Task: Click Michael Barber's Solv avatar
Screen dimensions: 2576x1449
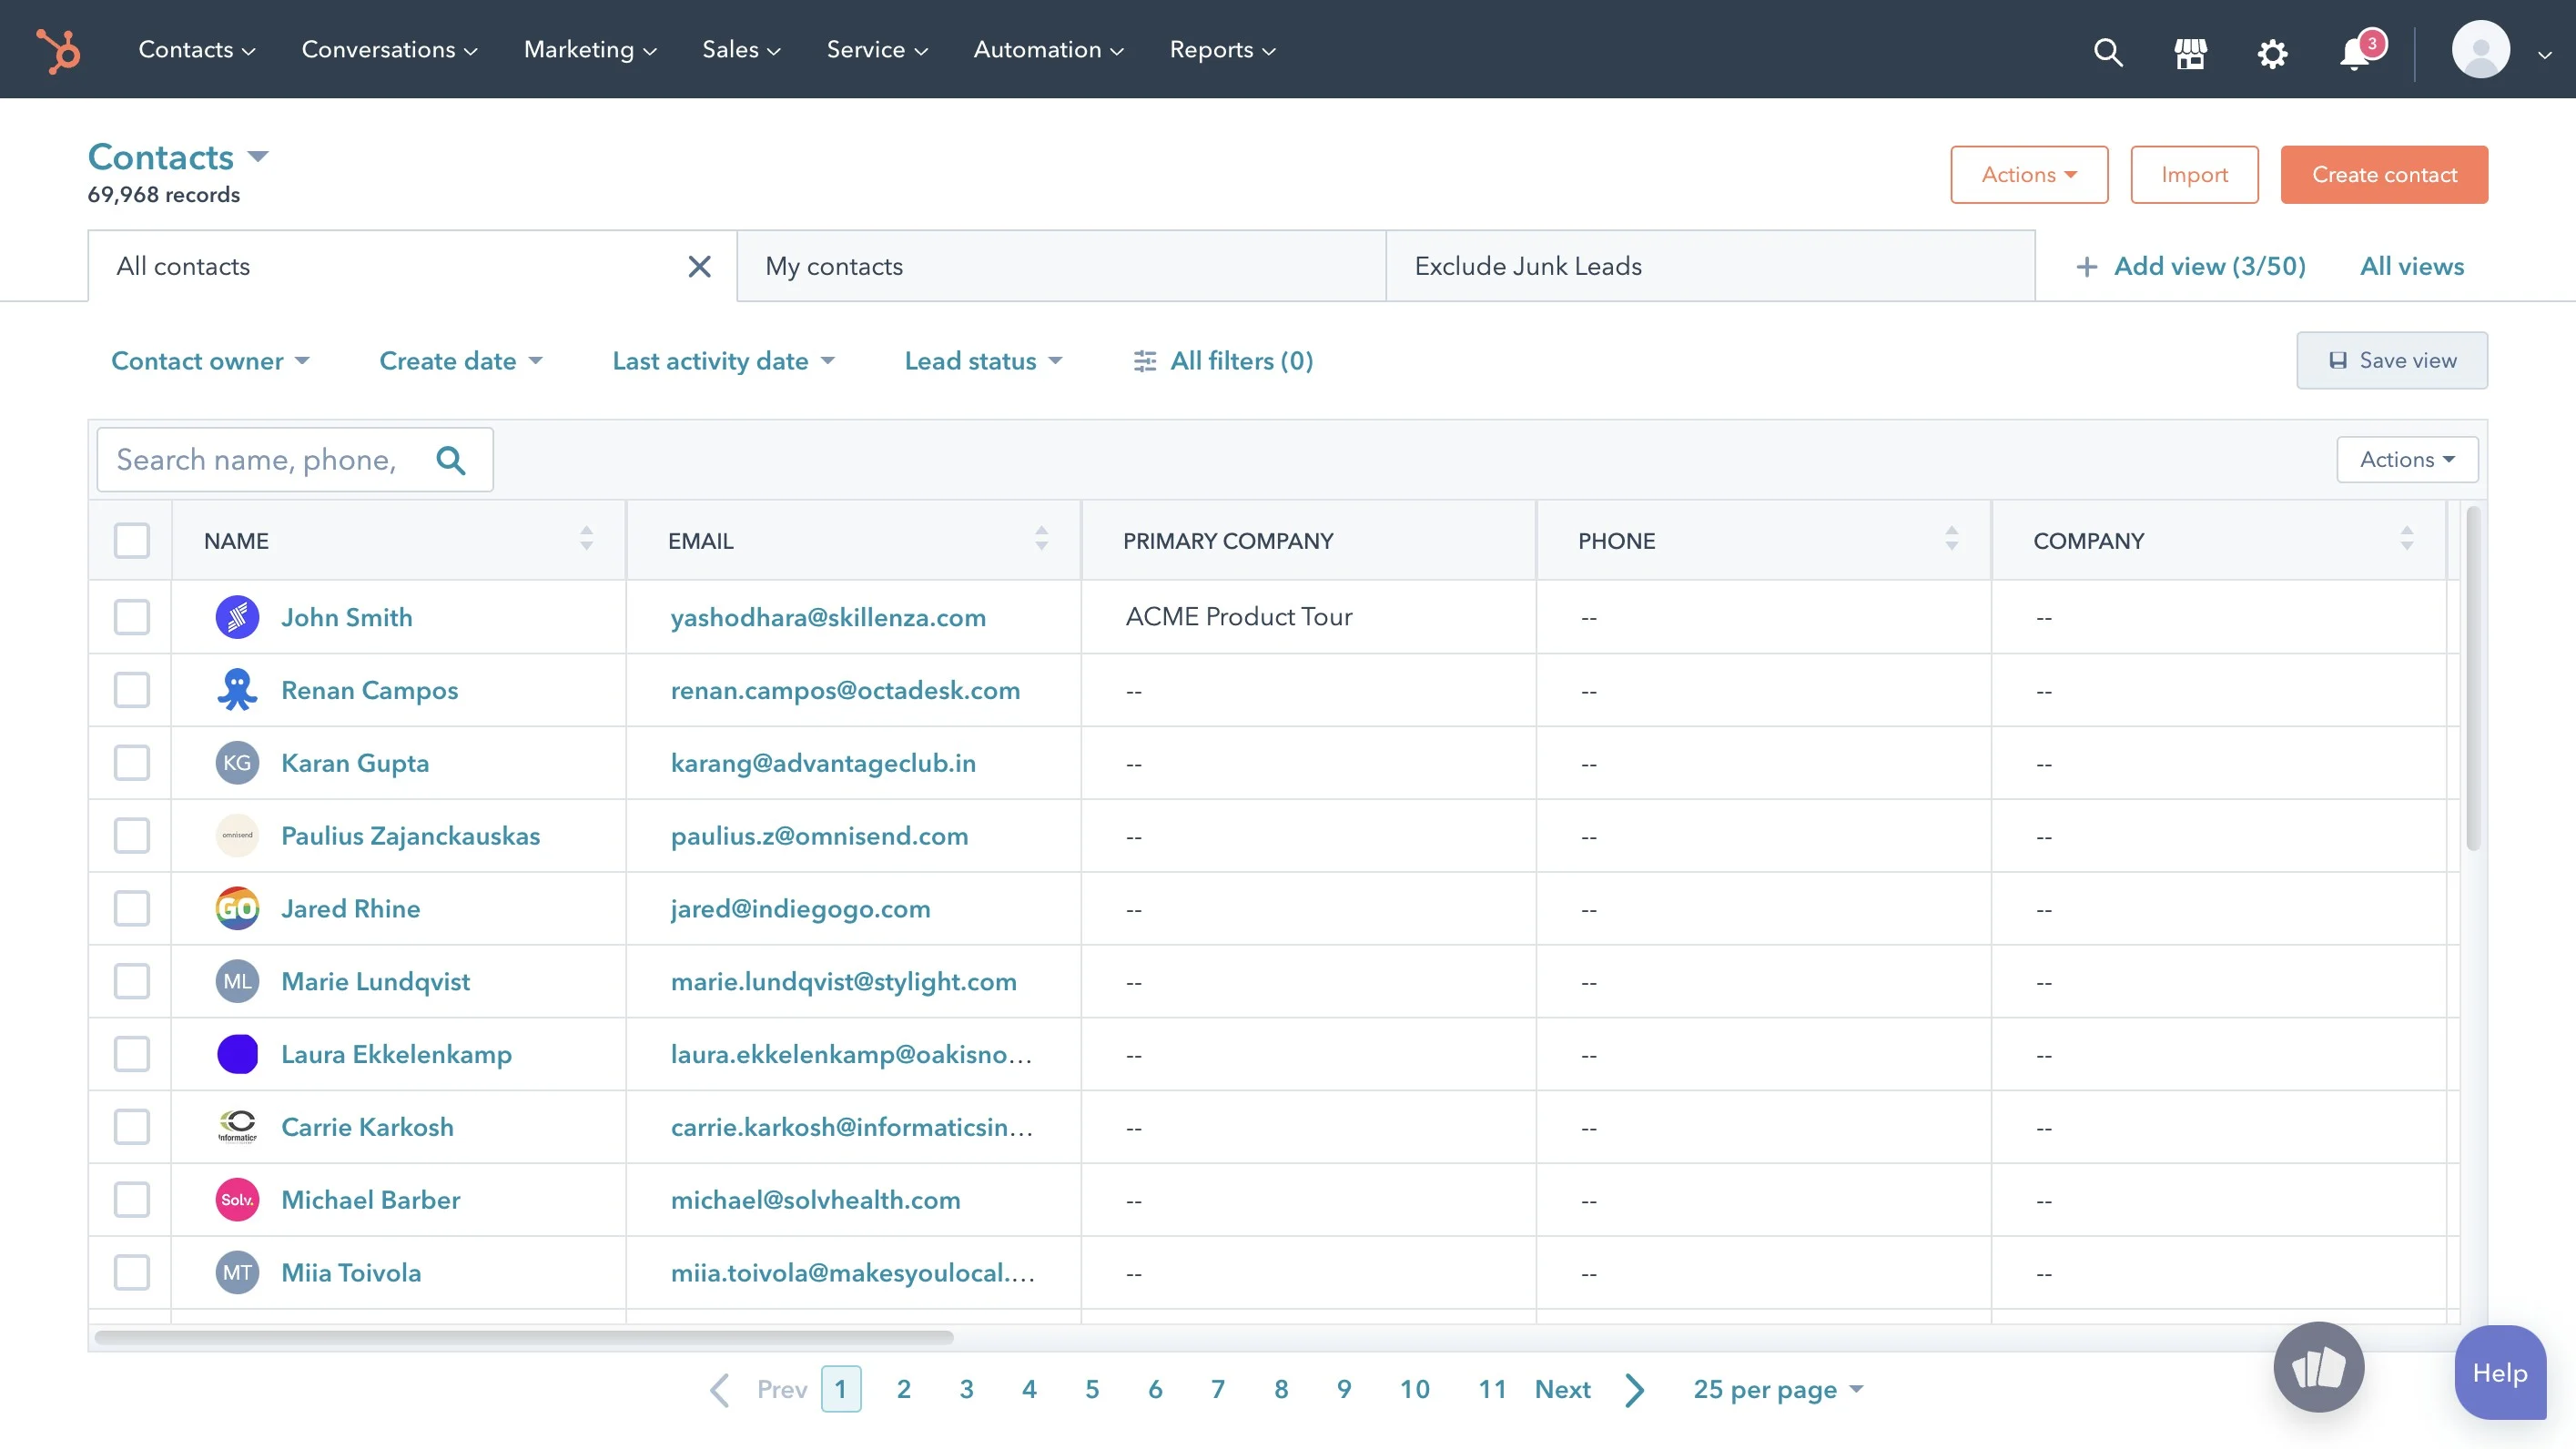Action: 237,1200
